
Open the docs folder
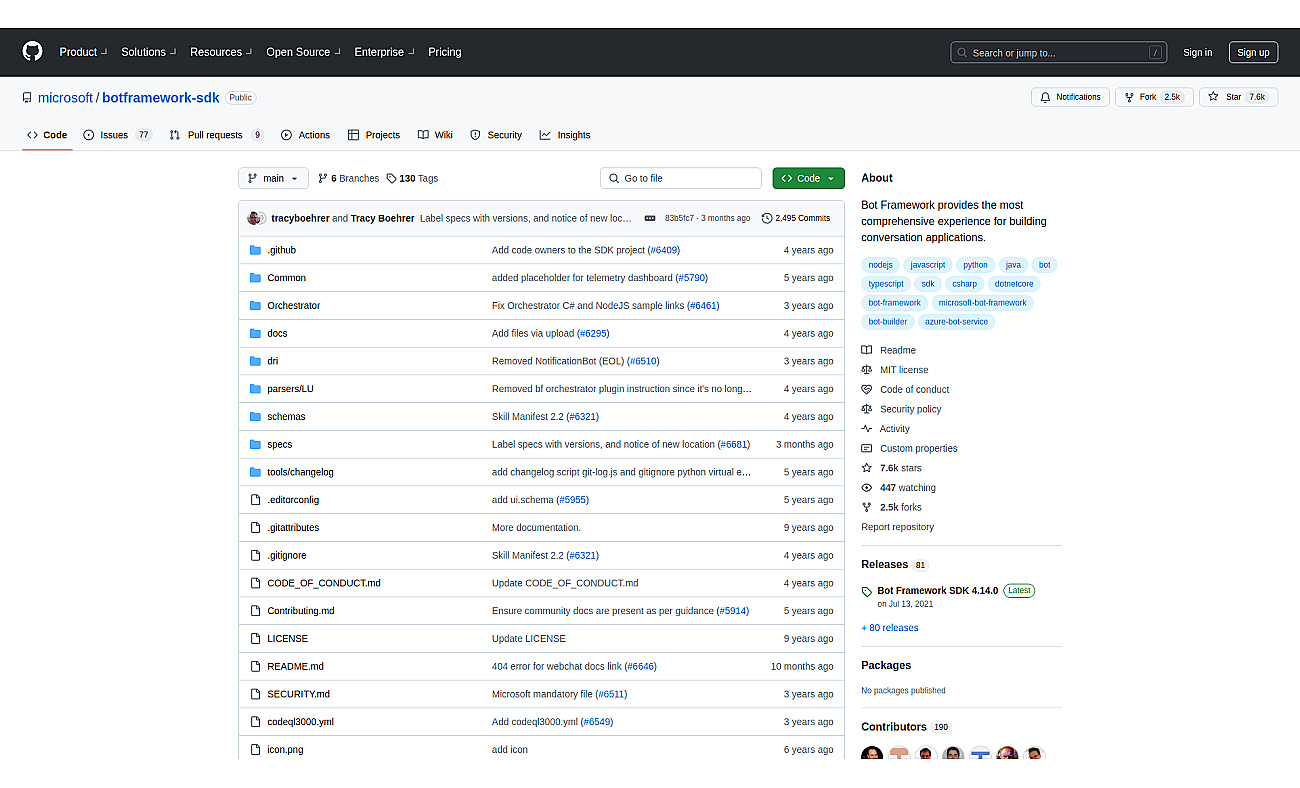pyautogui.click(x=277, y=333)
